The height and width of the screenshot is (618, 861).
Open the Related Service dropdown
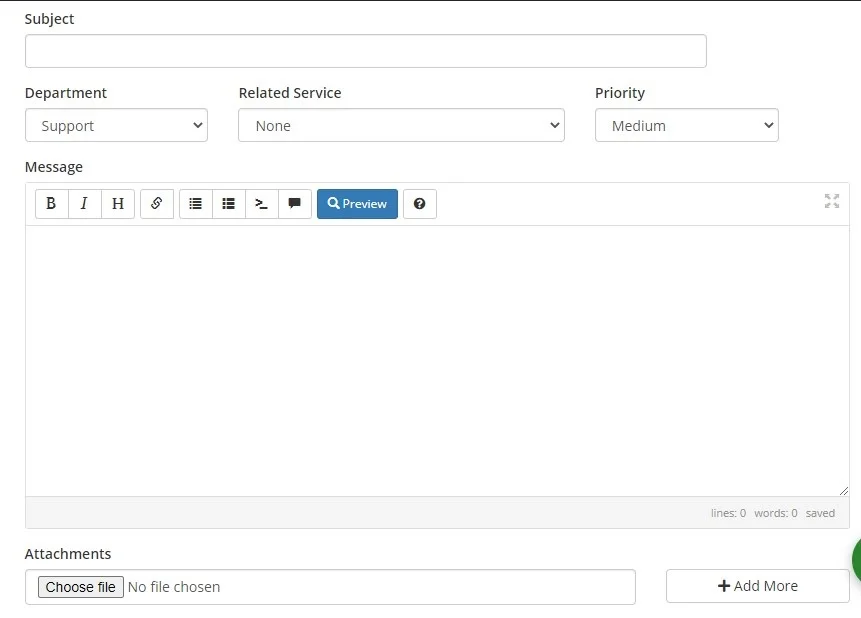click(x=400, y=125)
